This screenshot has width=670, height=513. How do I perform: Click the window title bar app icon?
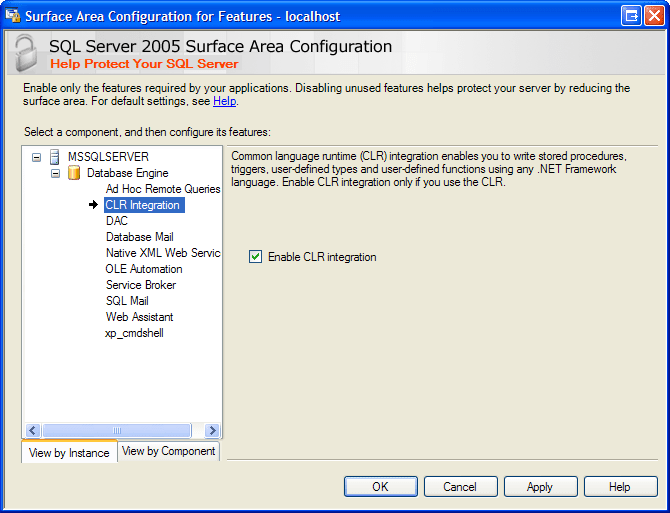[13, 16]
